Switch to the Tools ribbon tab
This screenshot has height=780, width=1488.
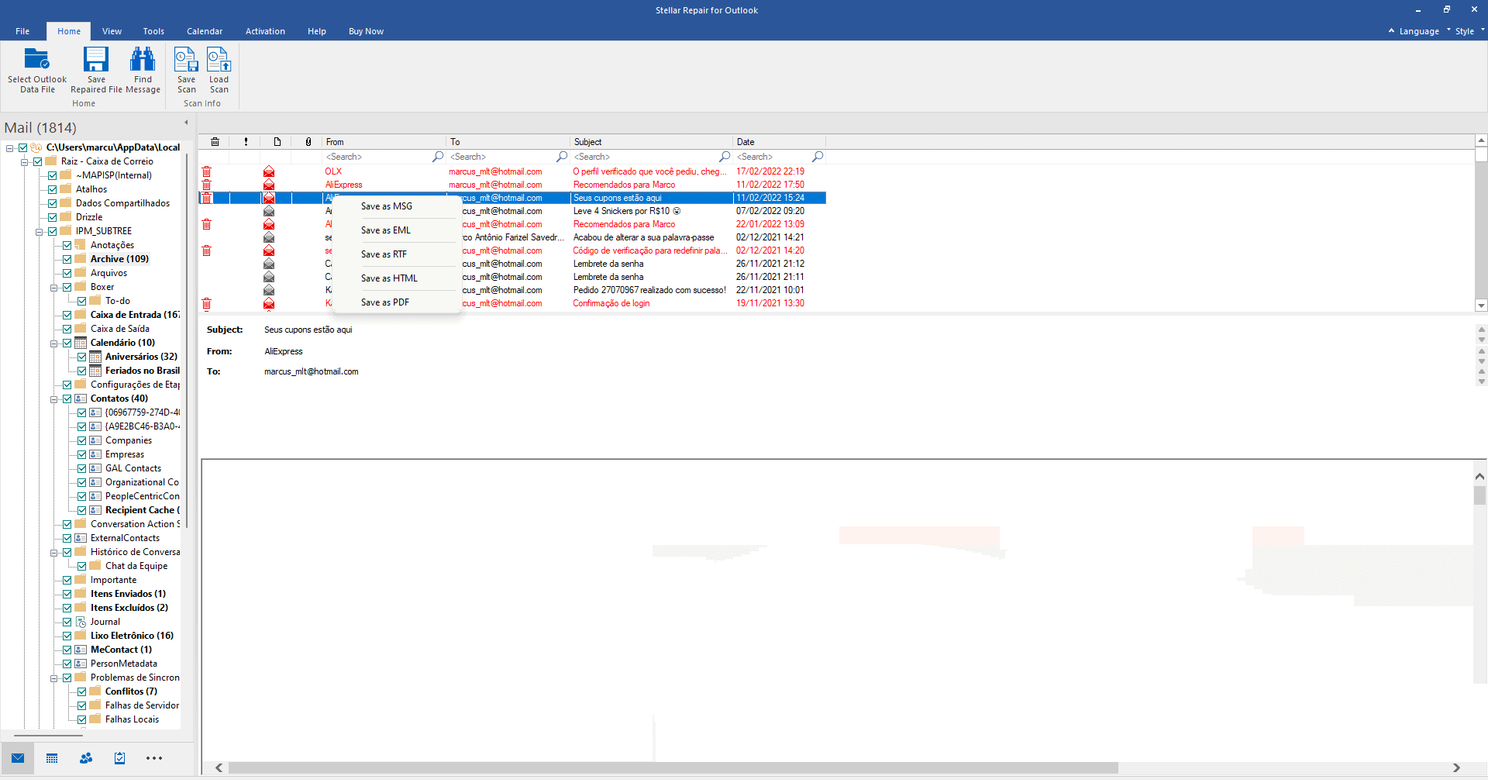153,31
